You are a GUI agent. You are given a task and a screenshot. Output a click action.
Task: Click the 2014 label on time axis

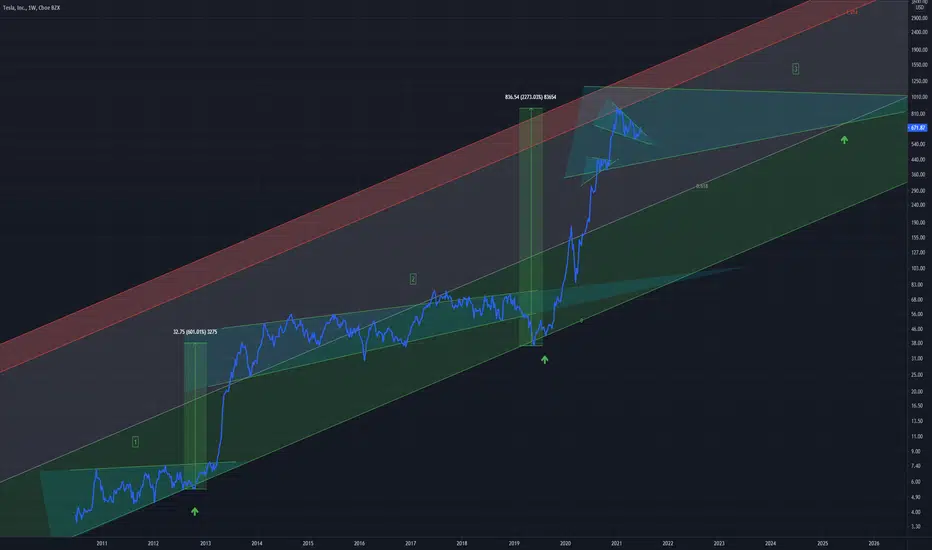click(257, 543)
